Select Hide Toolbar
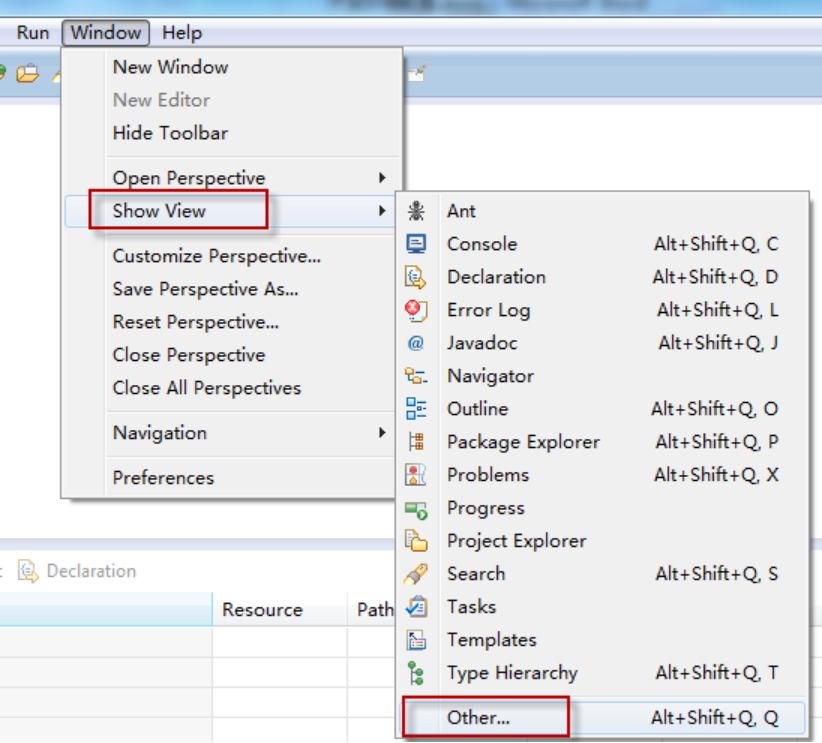The image size is (822, 743). pyautogui.click(x=231, y=133)
